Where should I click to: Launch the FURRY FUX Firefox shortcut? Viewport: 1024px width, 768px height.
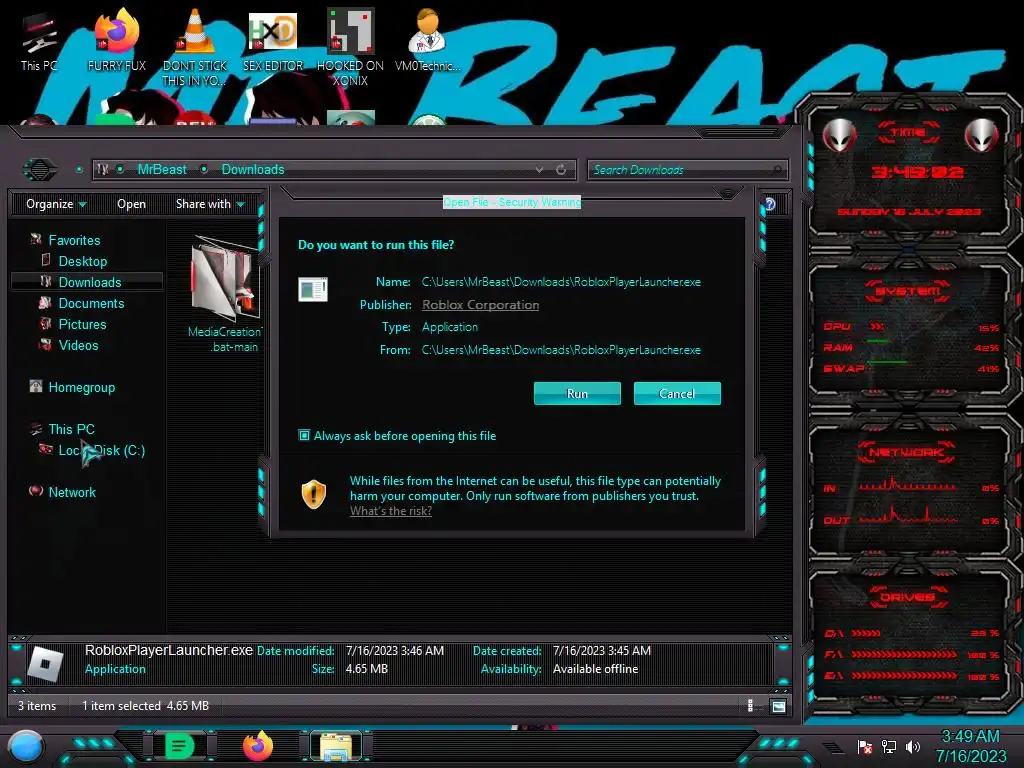tap(117, 40)
